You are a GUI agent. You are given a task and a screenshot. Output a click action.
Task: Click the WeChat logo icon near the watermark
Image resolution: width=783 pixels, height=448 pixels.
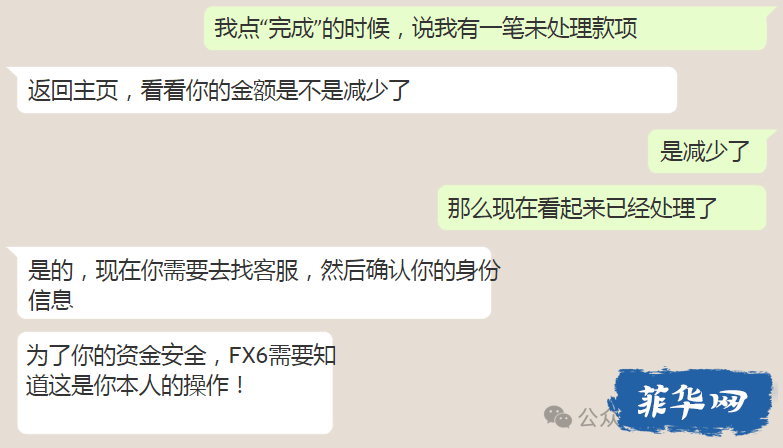558,417
